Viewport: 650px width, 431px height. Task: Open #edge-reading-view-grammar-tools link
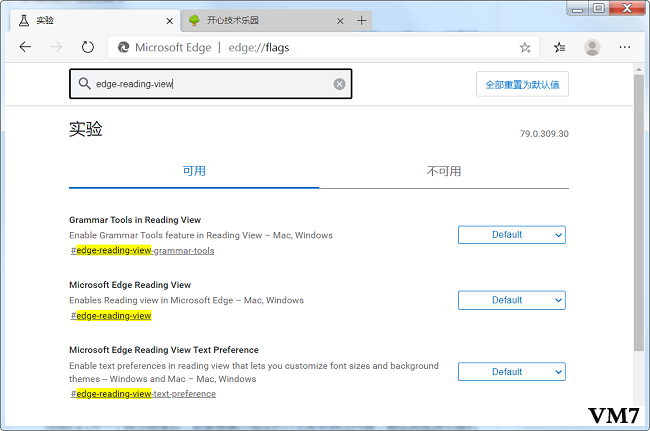point(143,250)
